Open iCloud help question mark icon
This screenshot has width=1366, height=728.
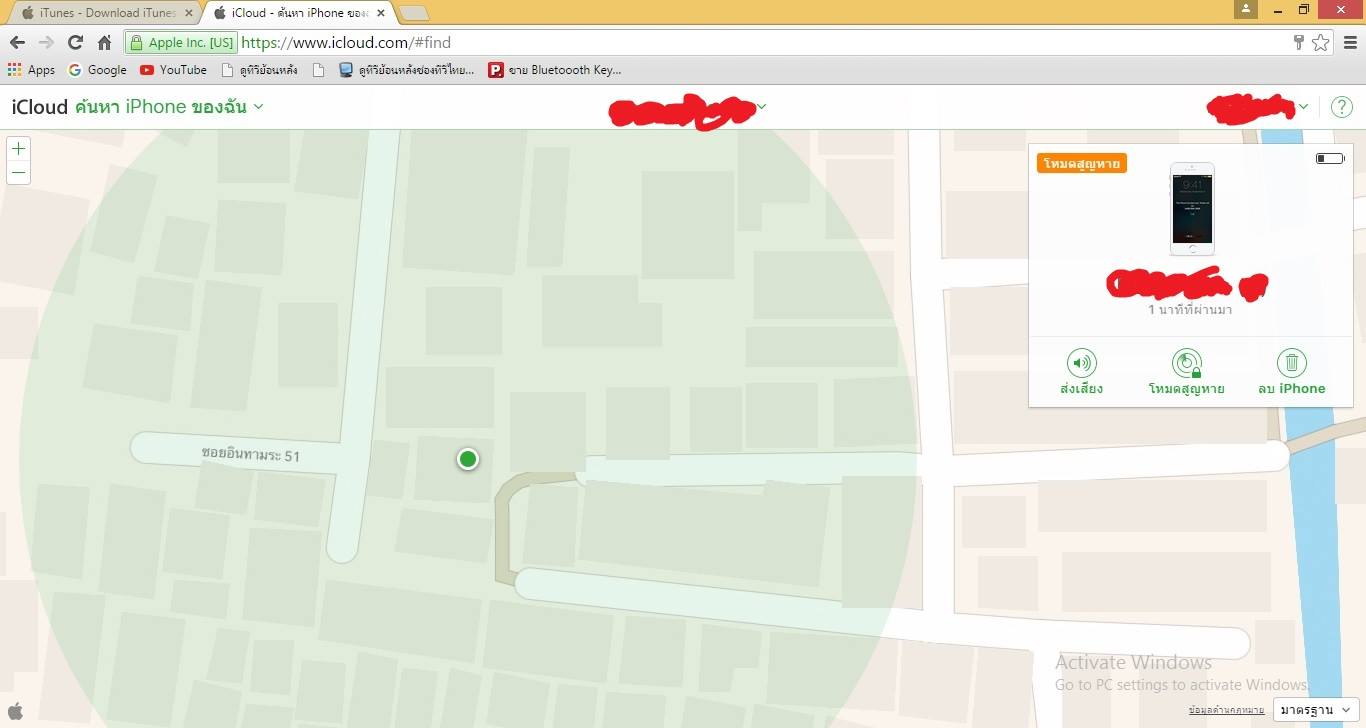click(x=1342, y=107)
